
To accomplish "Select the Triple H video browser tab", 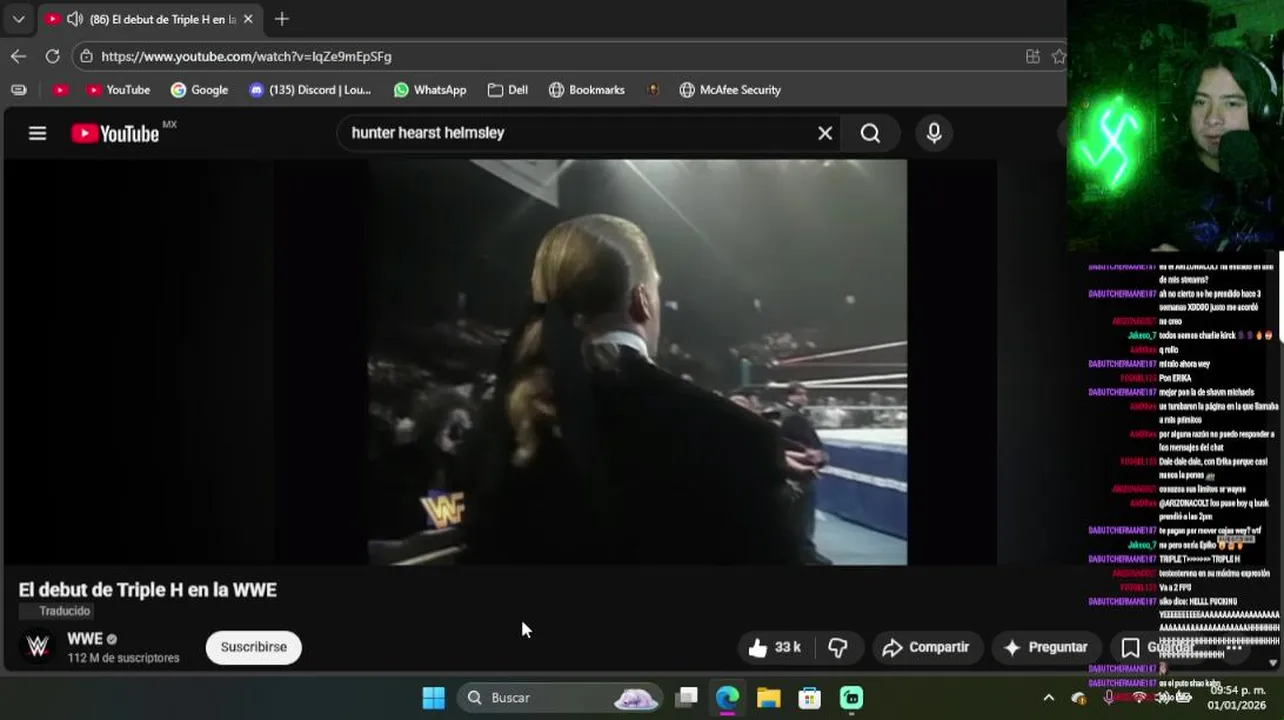I will point(150,19).
